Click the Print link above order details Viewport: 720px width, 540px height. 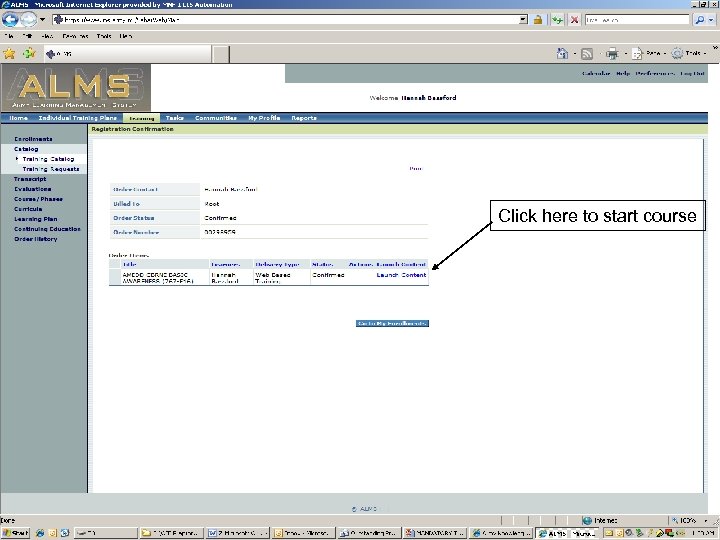click(416, 169)
